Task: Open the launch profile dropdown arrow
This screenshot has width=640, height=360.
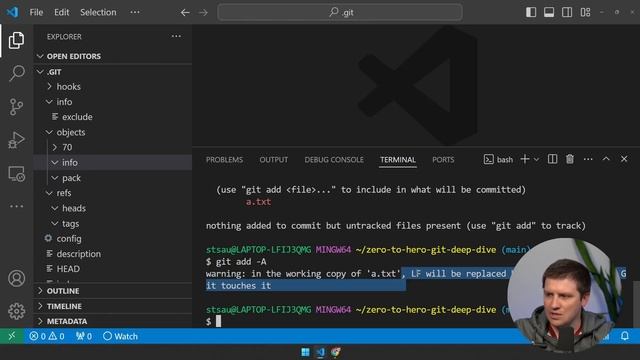Action: click(537, 160)
